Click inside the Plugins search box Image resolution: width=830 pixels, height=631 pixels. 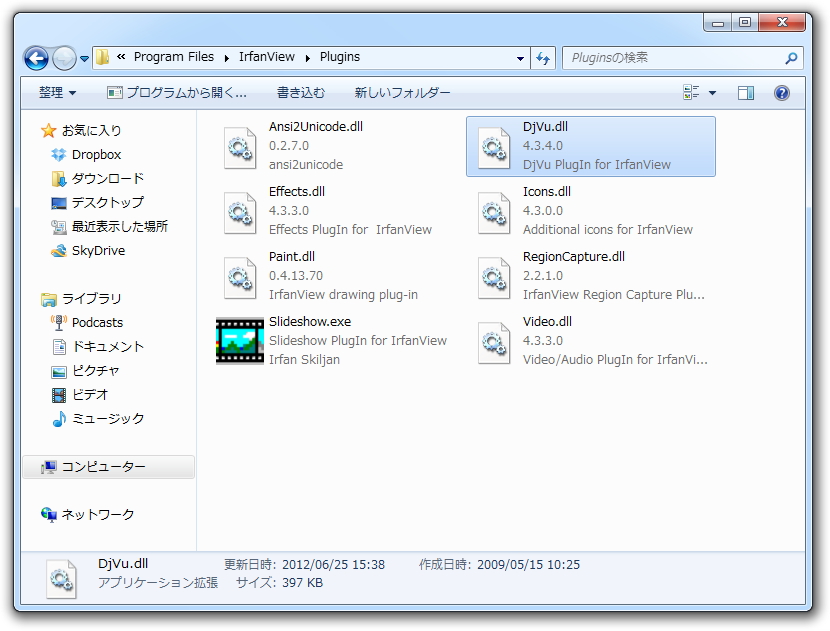coord(670,57)
